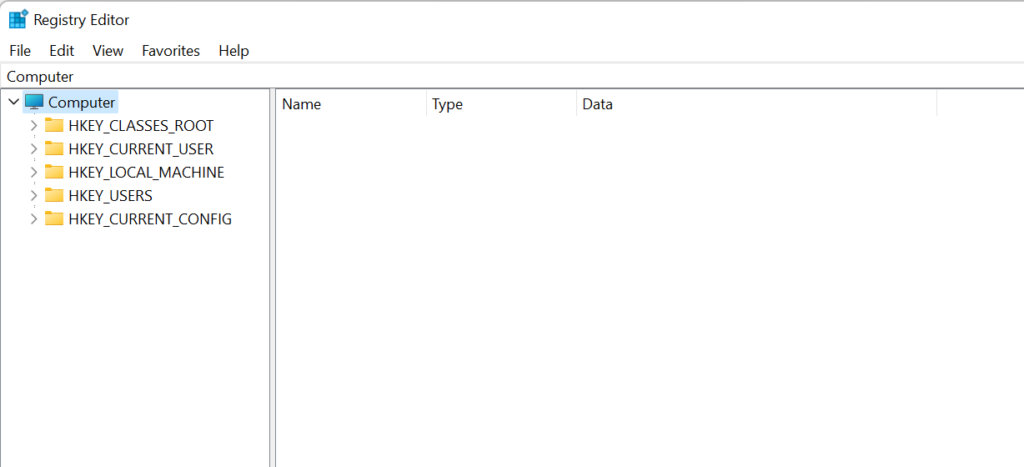Screen dimensions: 1024x467
Task: Expand the HKEY_CLASSES_ROOT key
Action: point(34,125)
